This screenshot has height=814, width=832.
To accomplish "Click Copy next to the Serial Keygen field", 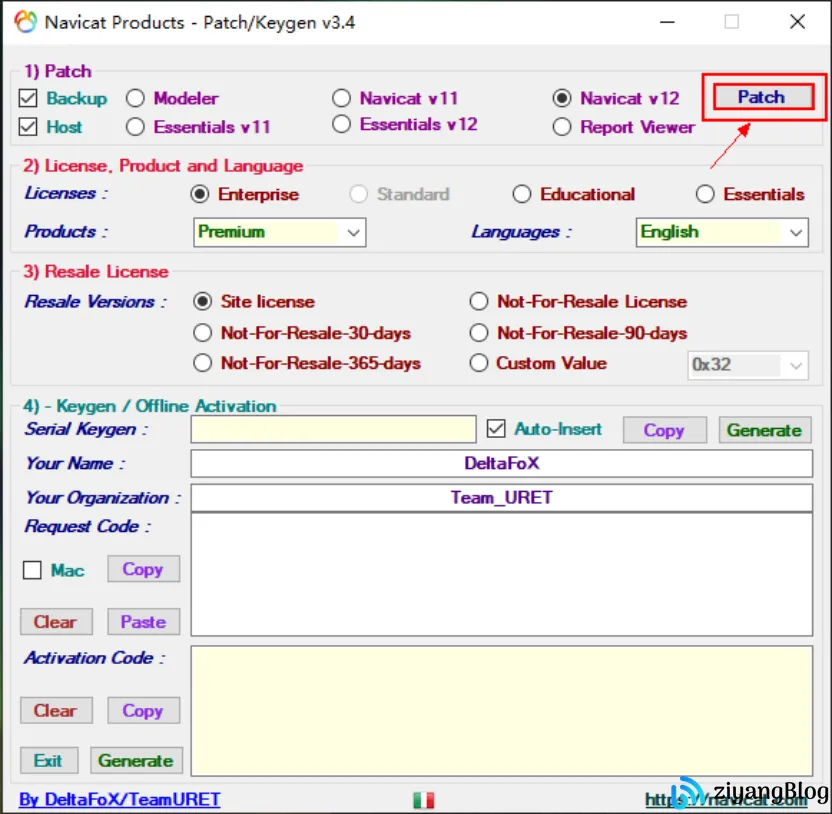I will click(x=664, y=430).
